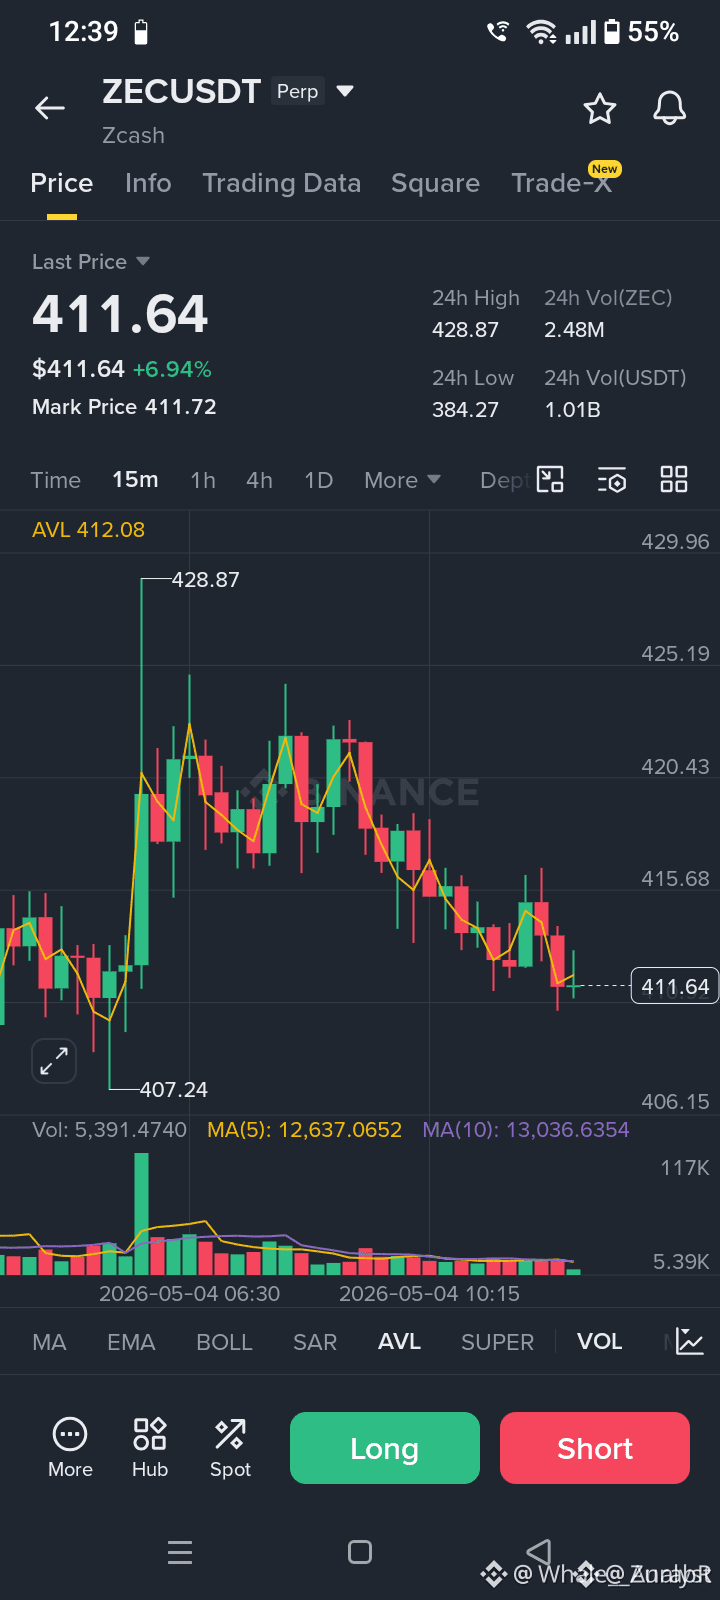This screenshot has width=720, height=1600.
Task: Add ZECUSDT to favorites with star icon
Action: 600,108
